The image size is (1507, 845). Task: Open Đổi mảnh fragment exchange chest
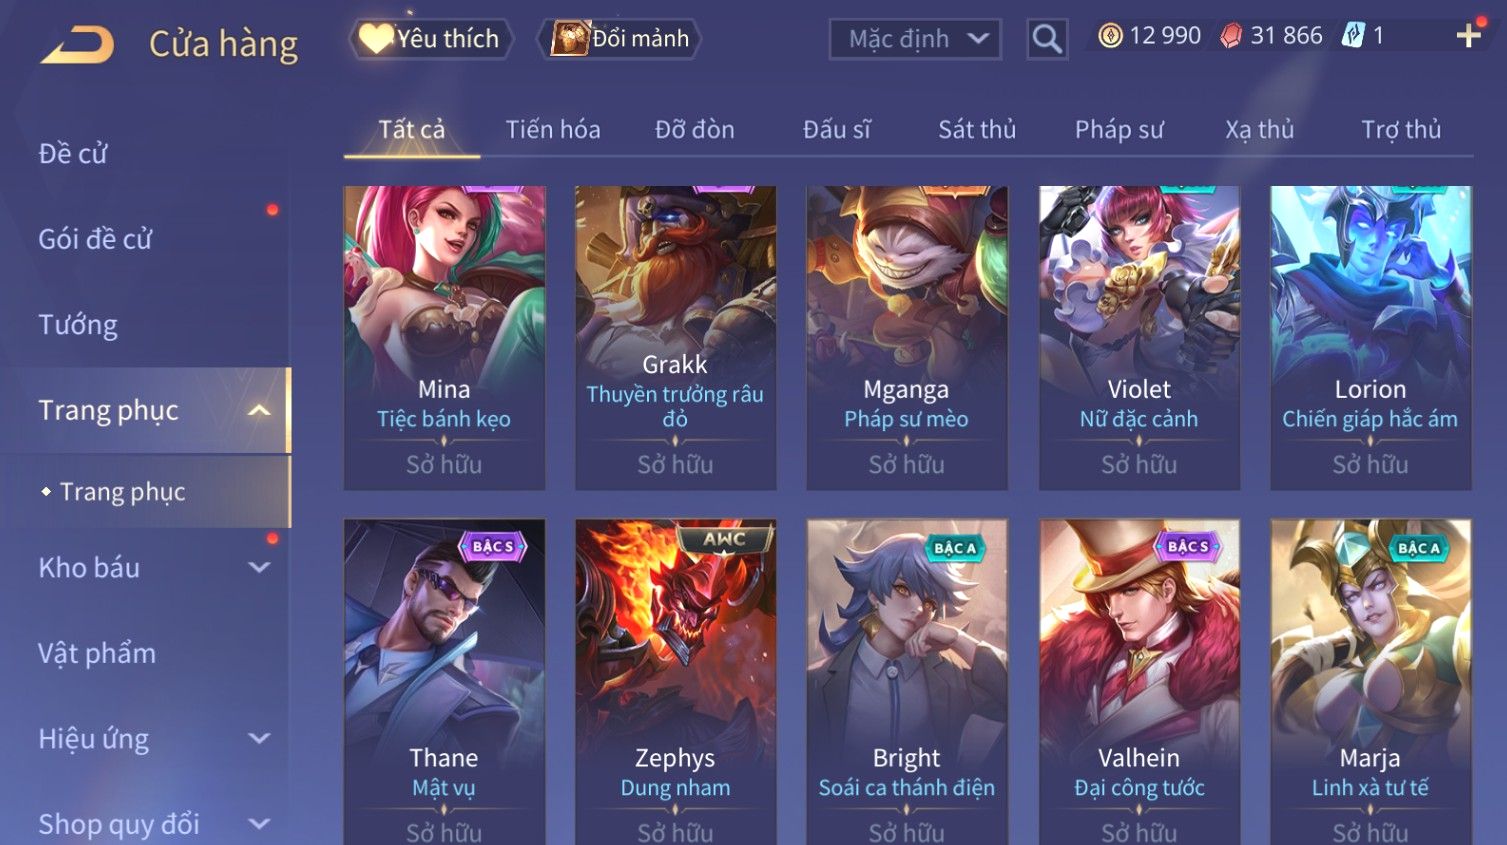[620, 39]
